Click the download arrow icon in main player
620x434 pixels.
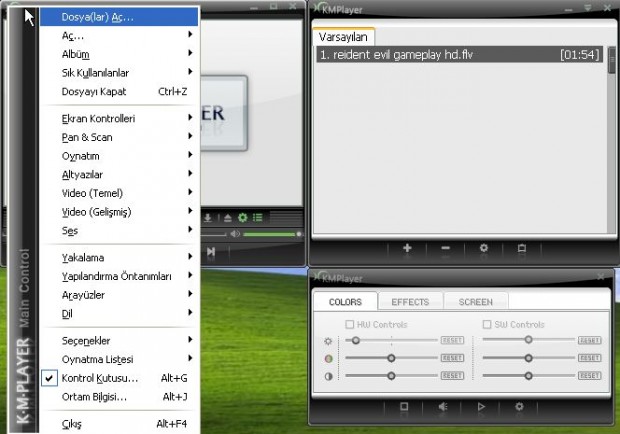pyautogui.click(x=208, y=218)
